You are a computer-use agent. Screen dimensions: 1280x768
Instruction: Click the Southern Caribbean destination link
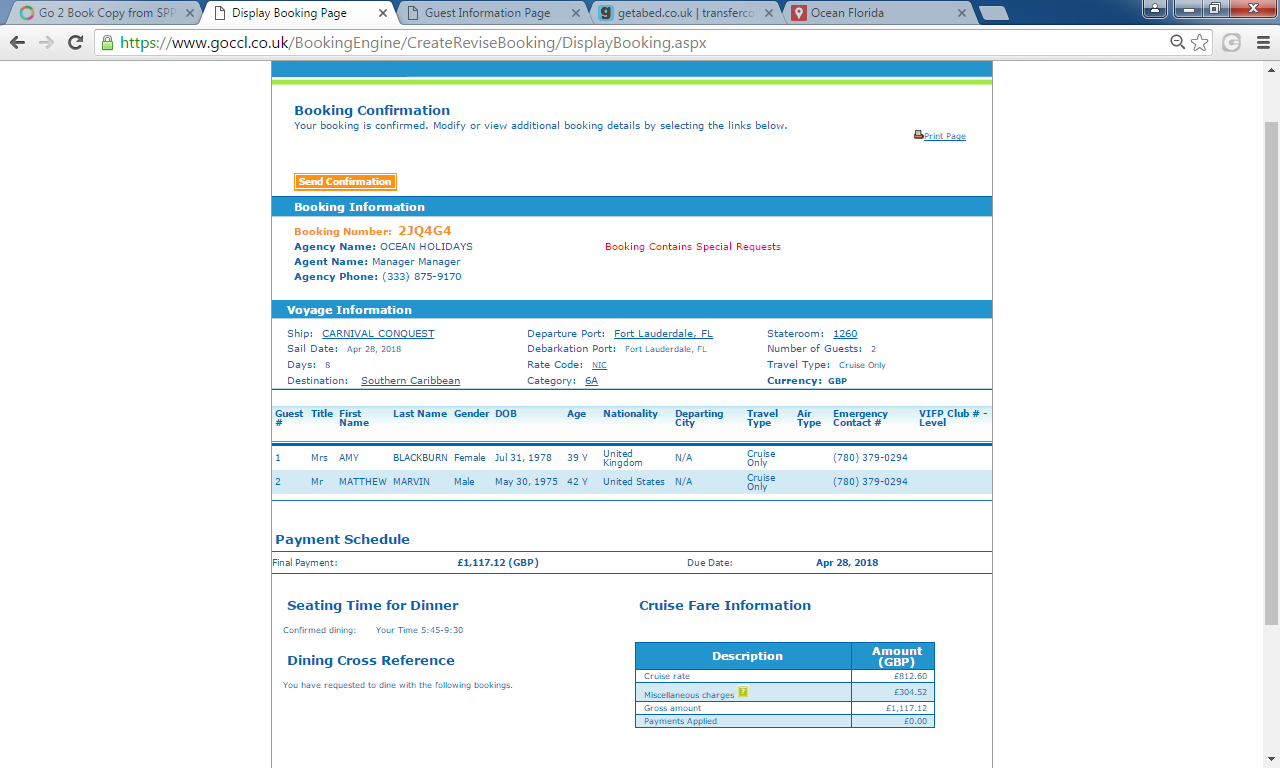point(411,381)
